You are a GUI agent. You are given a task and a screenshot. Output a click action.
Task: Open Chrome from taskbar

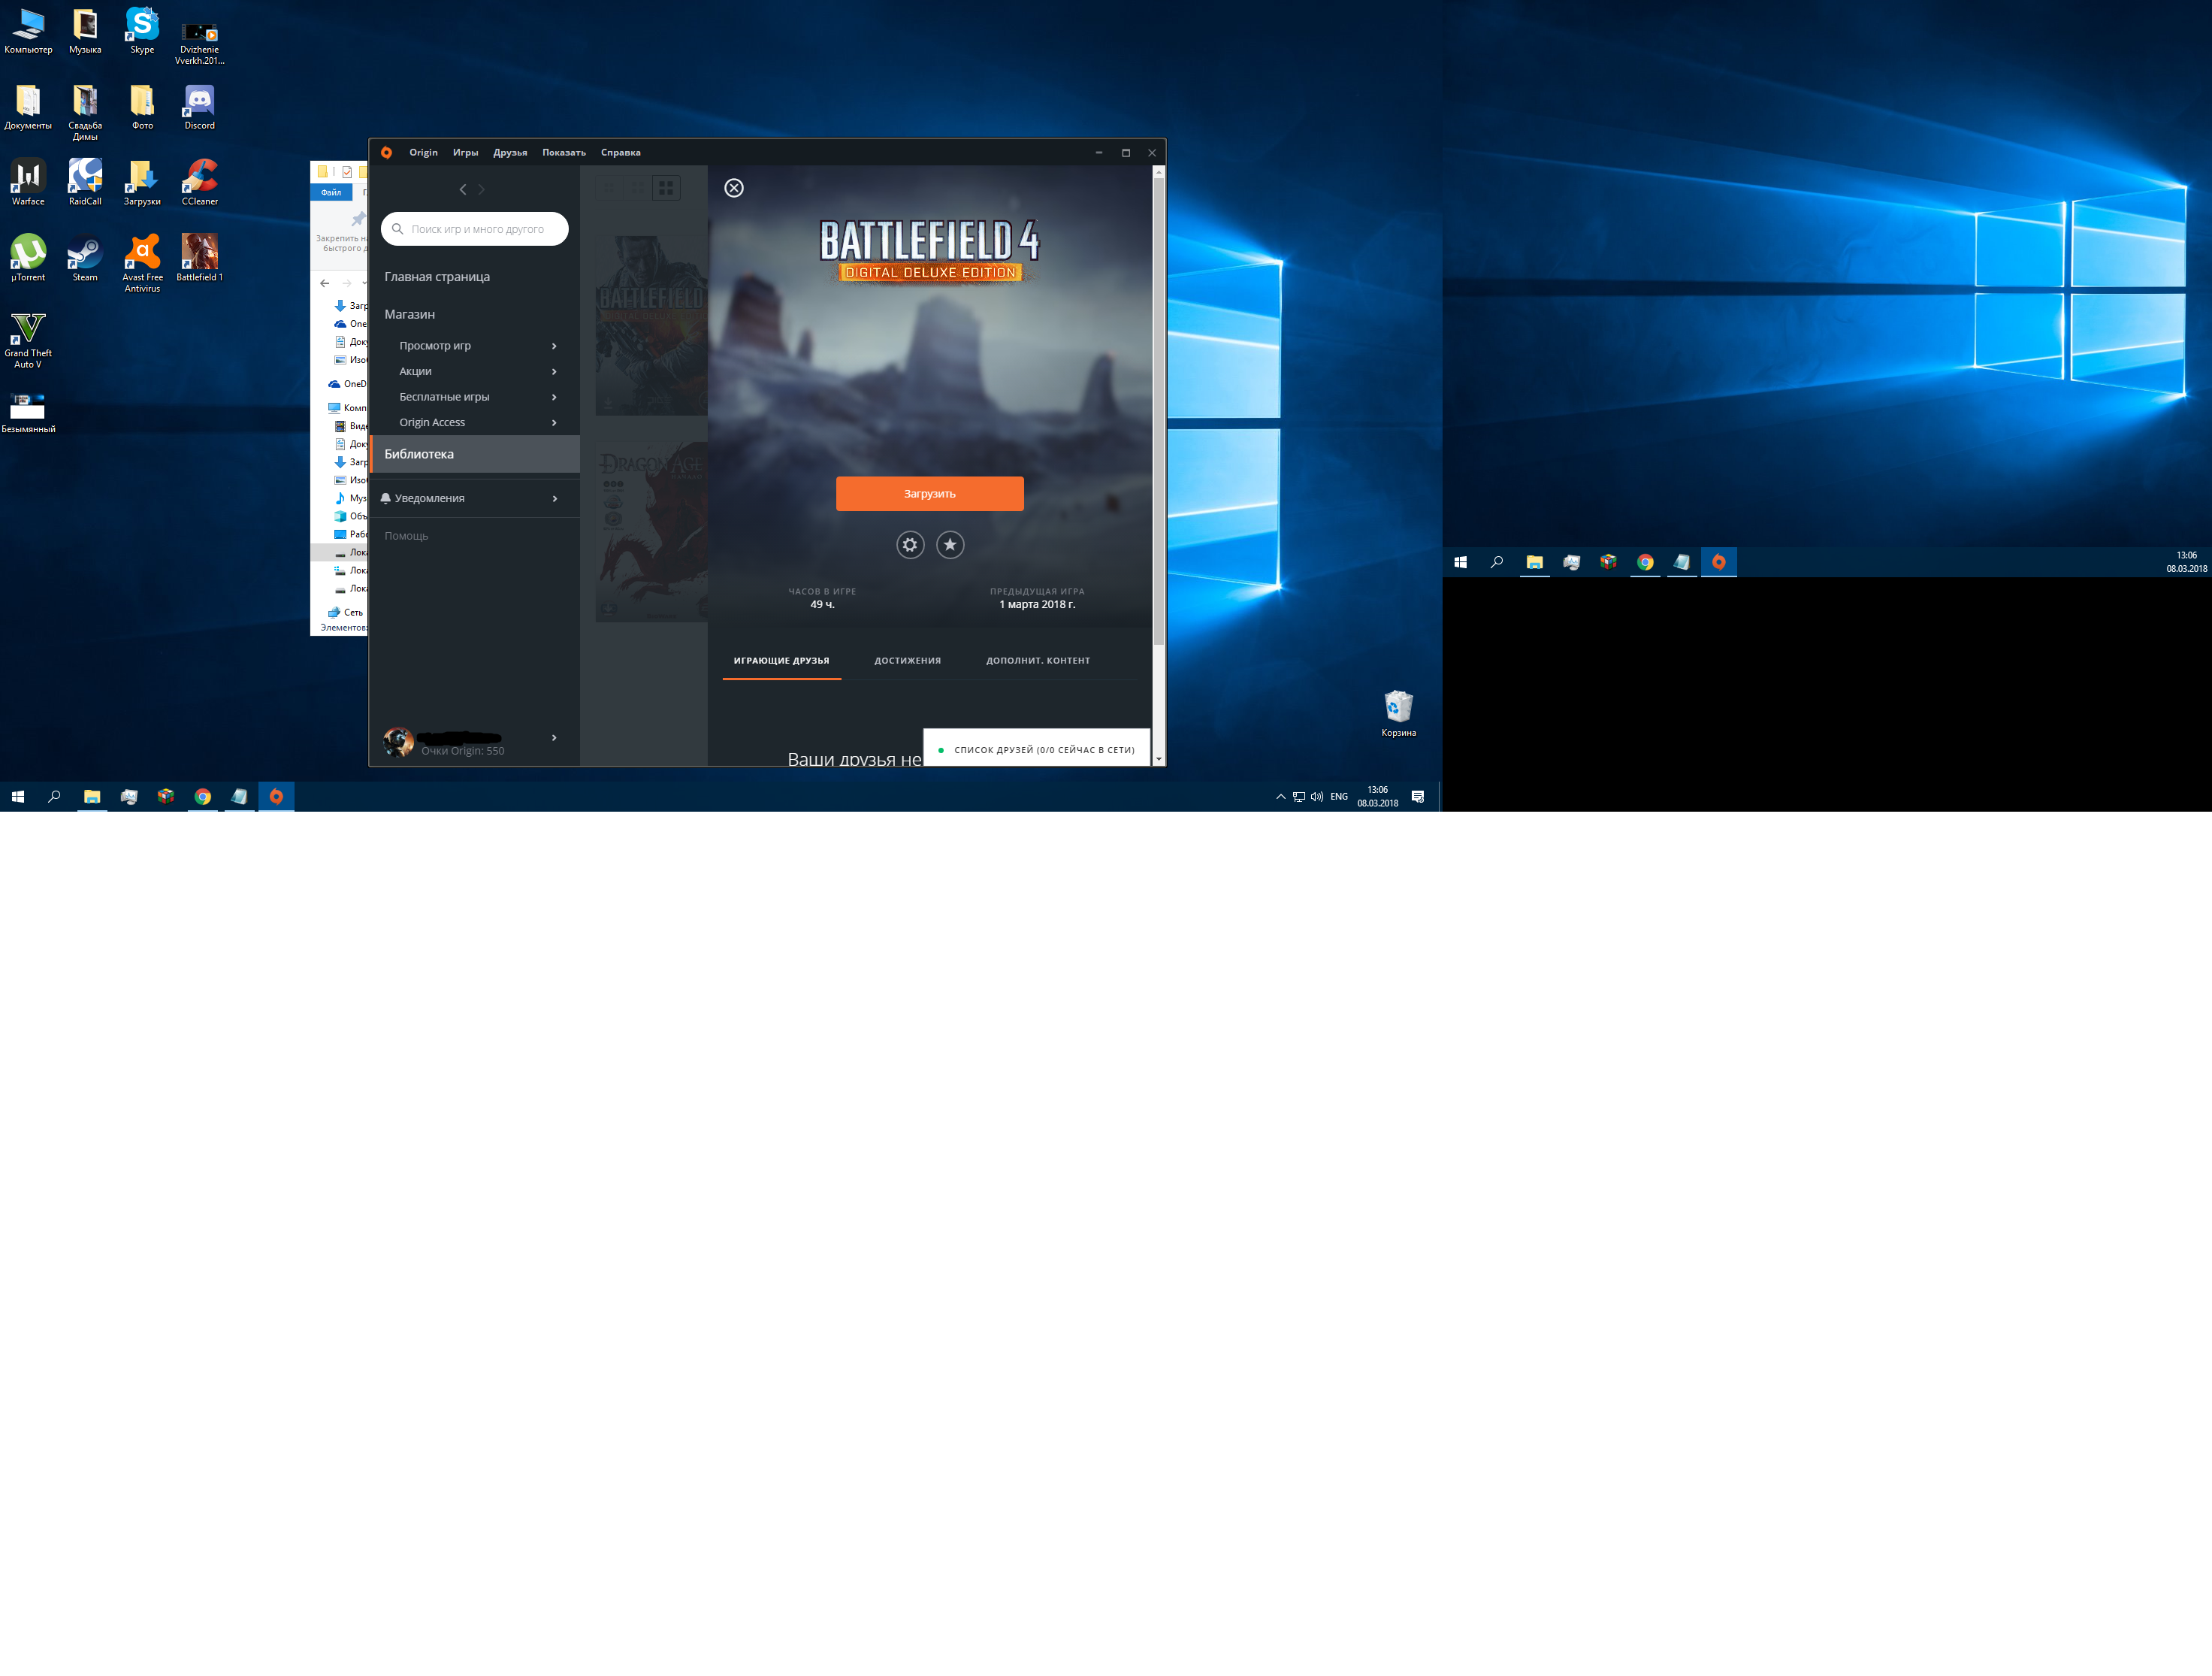203,797
